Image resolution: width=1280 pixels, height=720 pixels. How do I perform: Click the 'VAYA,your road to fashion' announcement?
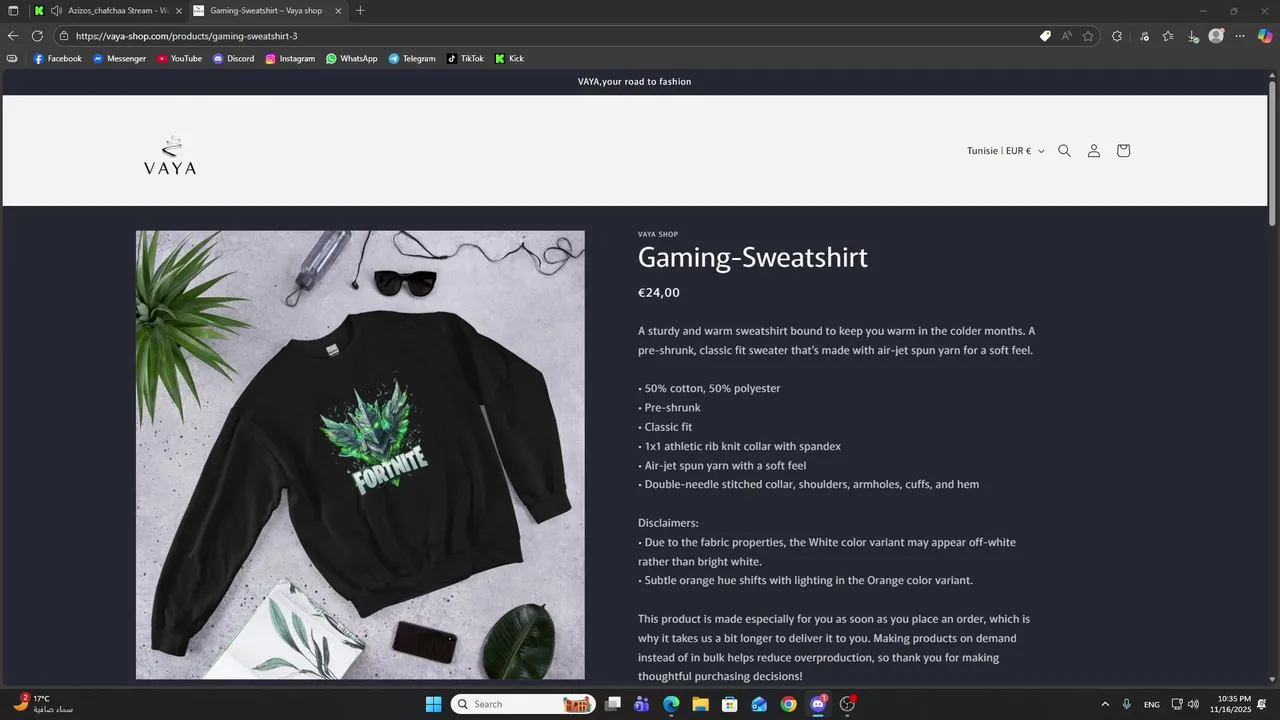[x=635, y=82]
